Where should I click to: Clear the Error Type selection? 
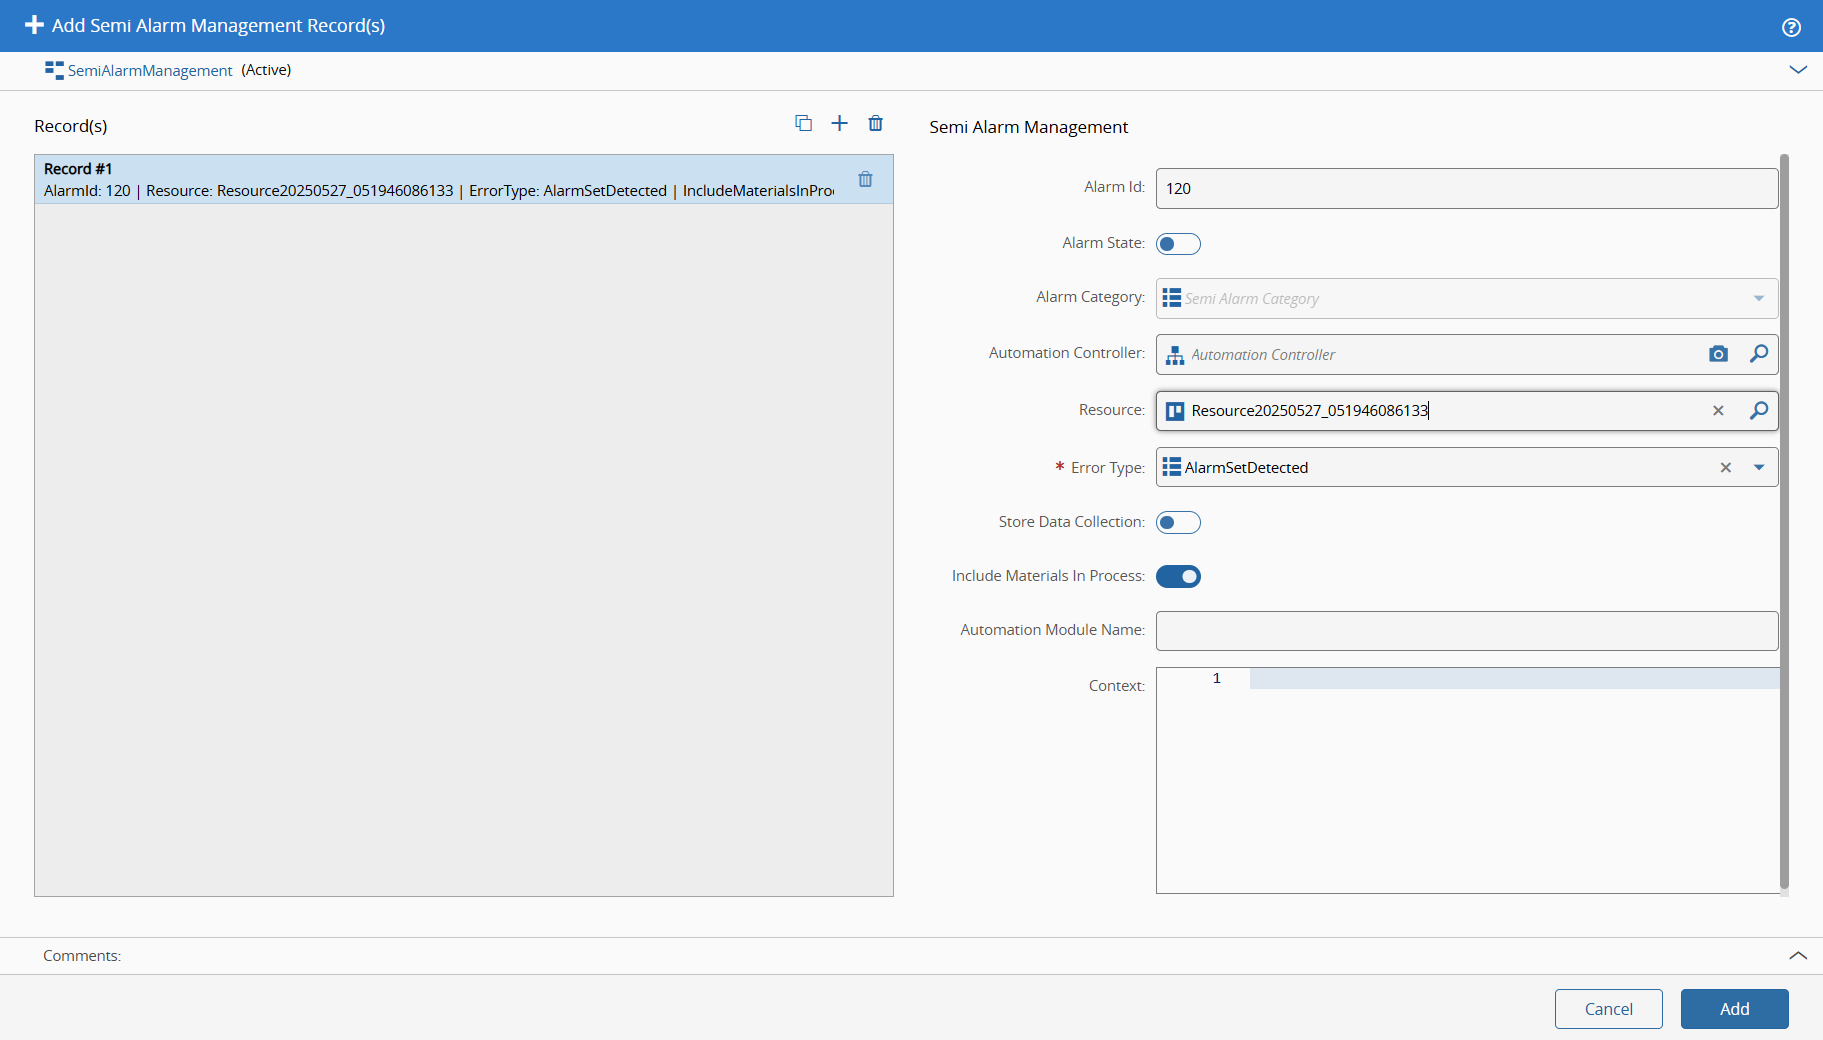[x=1725, y=467]
